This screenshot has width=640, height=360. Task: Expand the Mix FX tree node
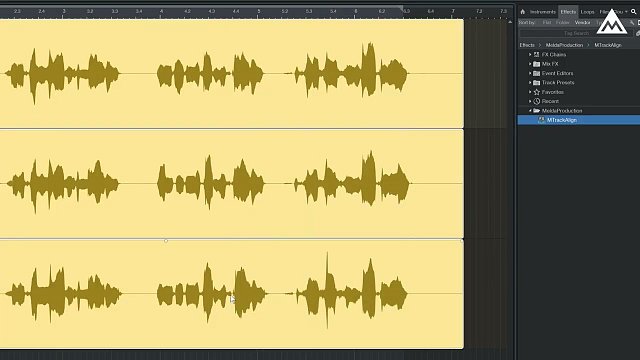point(530,64)
